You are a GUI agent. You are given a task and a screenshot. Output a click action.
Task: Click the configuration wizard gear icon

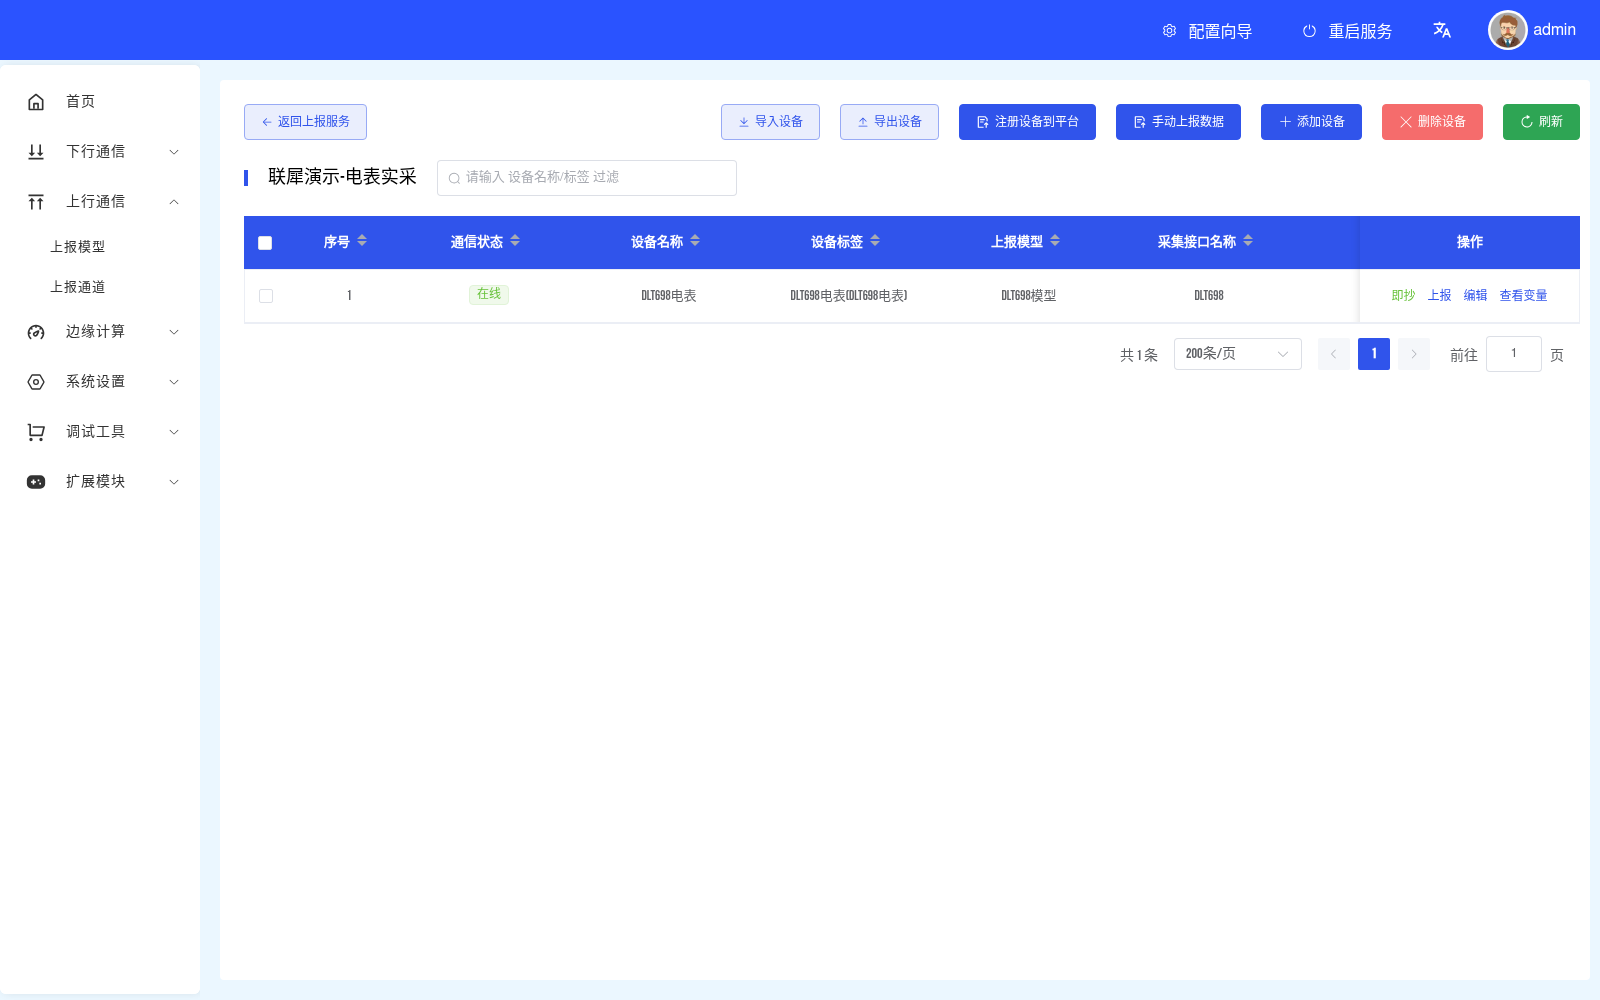coord(1169,31)
